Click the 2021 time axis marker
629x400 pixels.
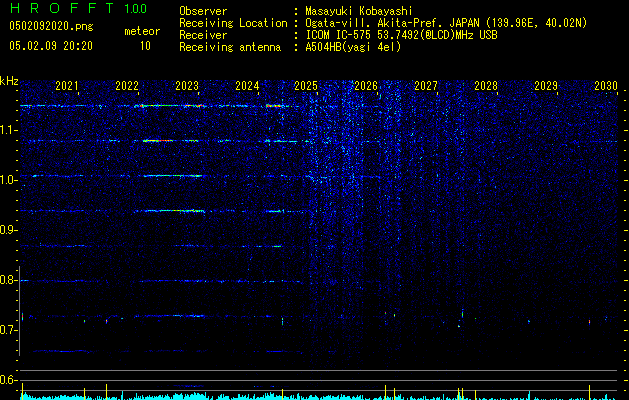click(67, 86)
